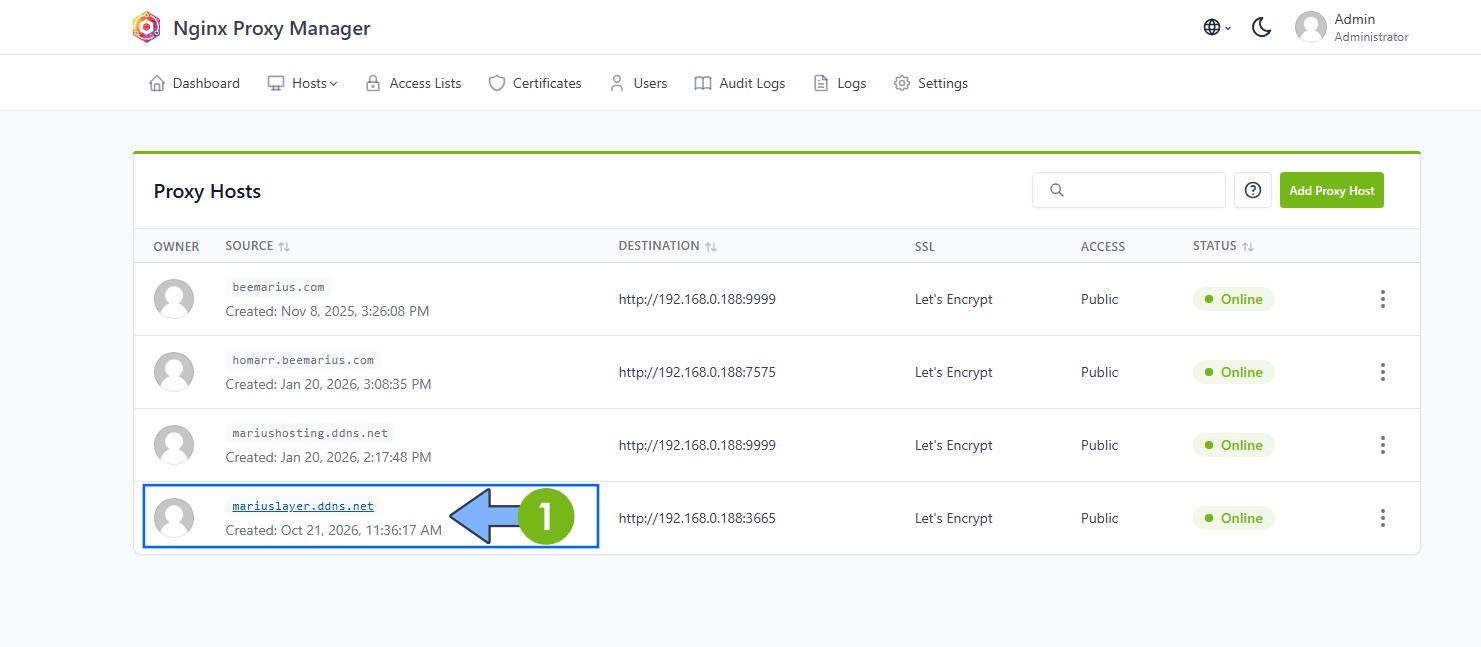Click owner avatar in mariushosting.ddns.net row
This screenshot has width=1481, height=647.
click(174, 445)
